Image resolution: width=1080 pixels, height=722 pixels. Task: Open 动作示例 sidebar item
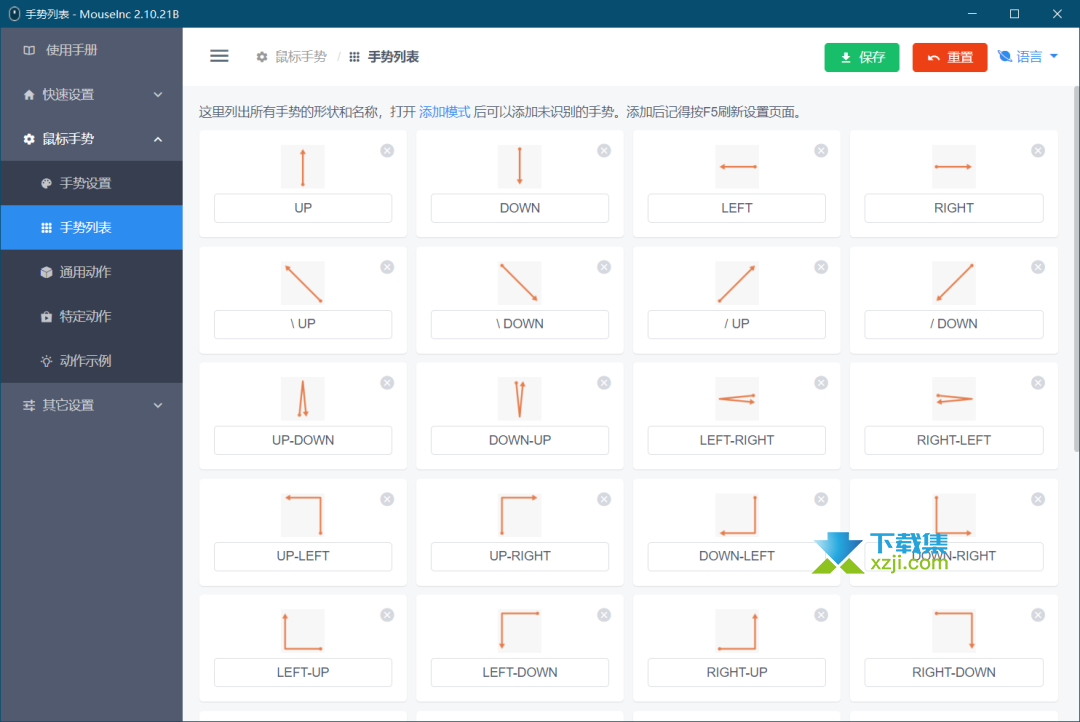(92, 361)
